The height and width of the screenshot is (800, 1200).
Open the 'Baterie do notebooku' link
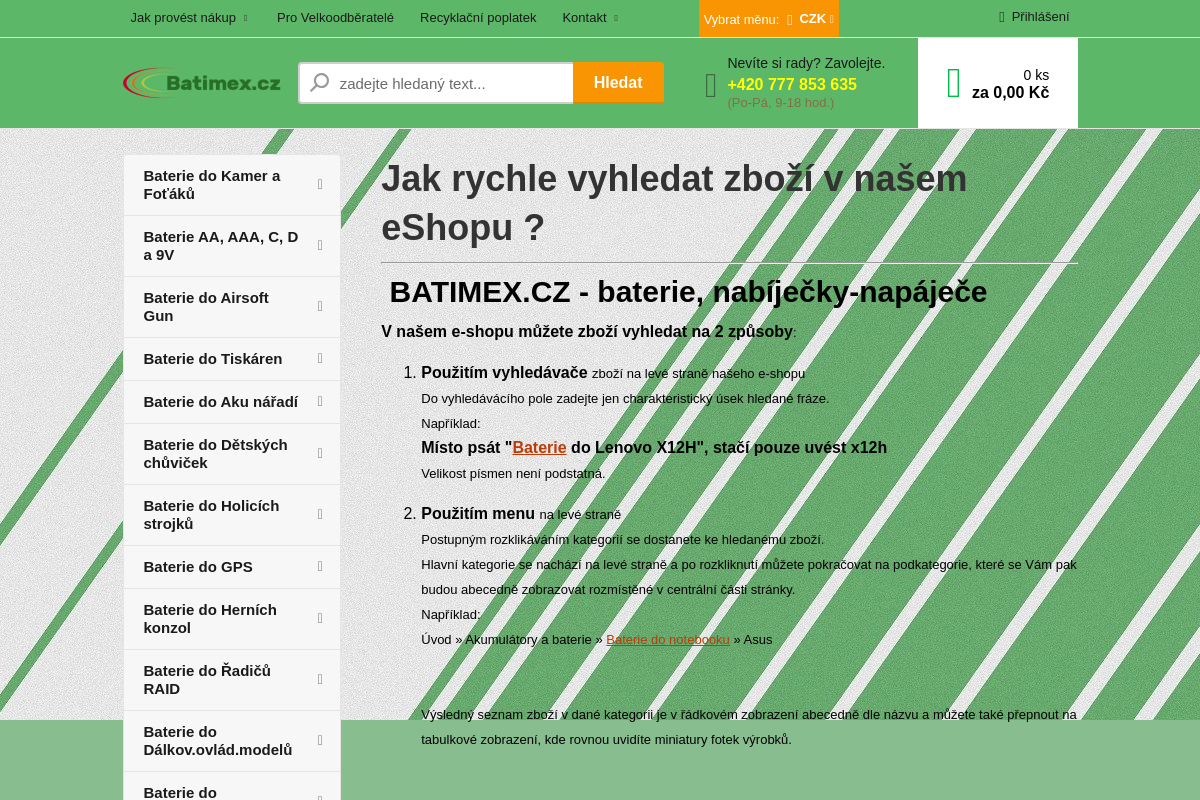pyautogui.click(x=668, y=639)
